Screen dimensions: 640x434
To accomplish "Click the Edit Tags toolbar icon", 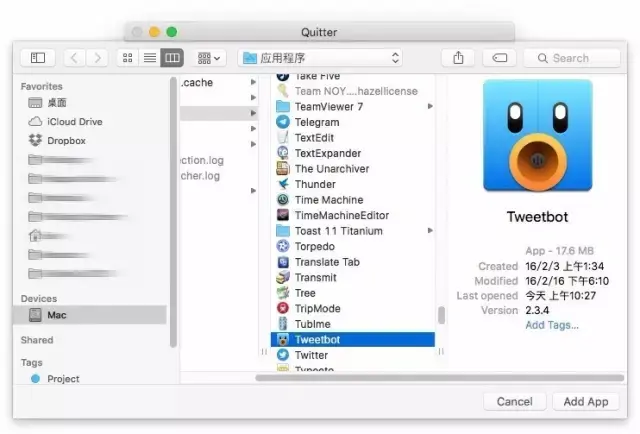I will point(500,58).
